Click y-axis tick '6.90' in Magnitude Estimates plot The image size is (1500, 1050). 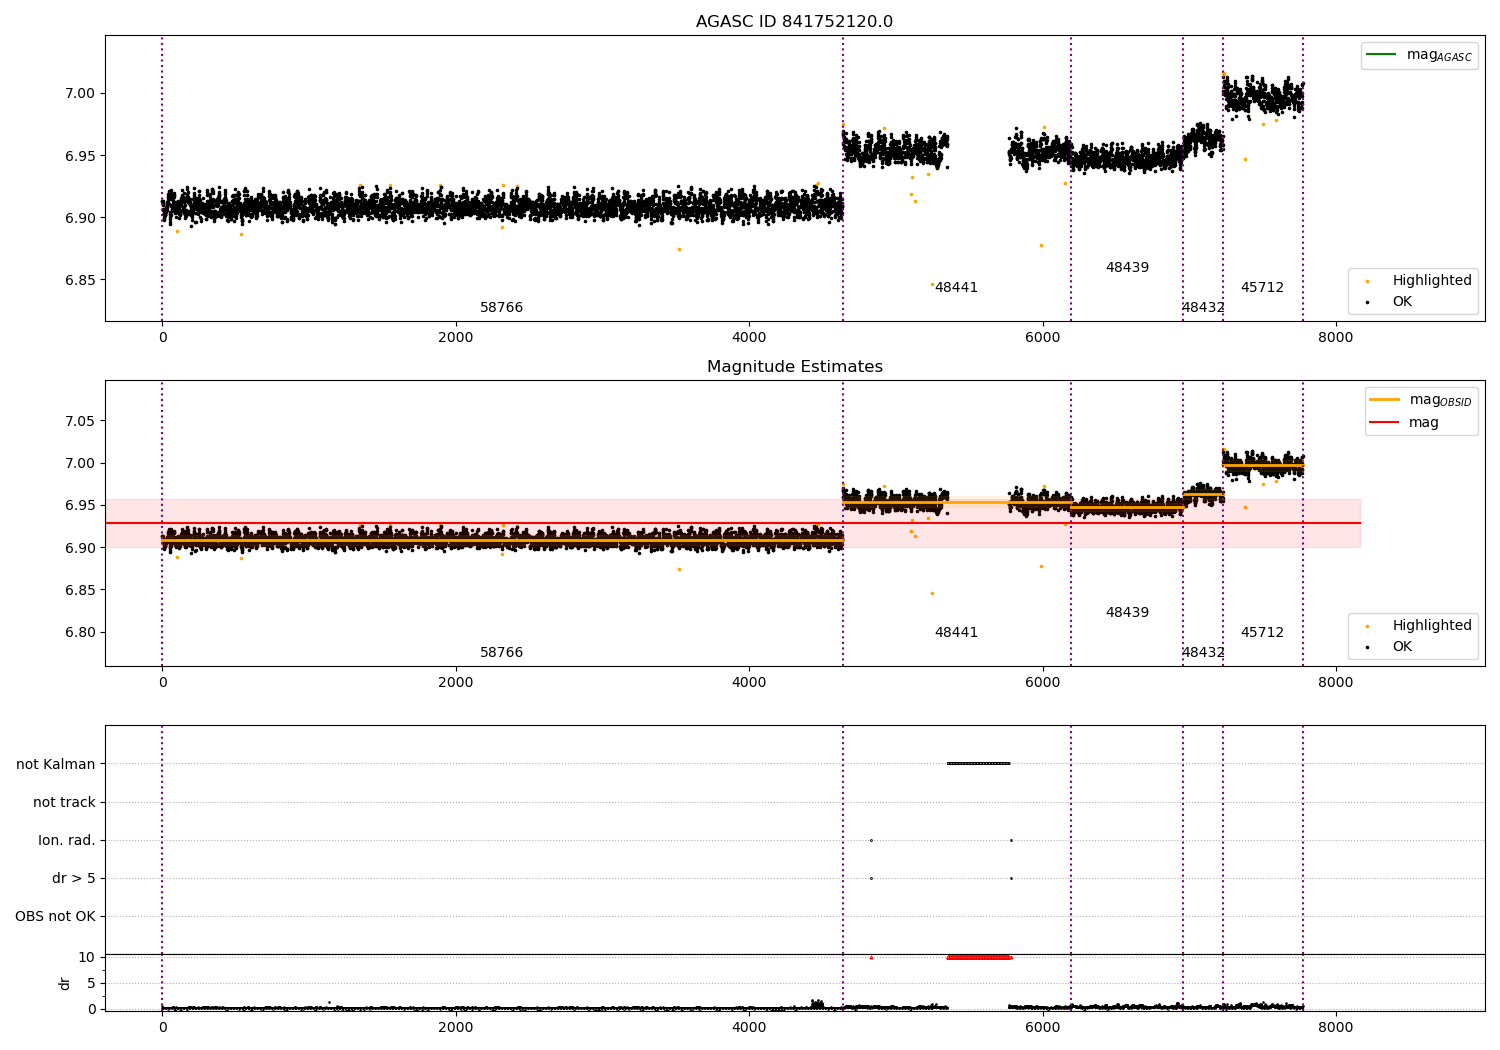tap(80, 548)
